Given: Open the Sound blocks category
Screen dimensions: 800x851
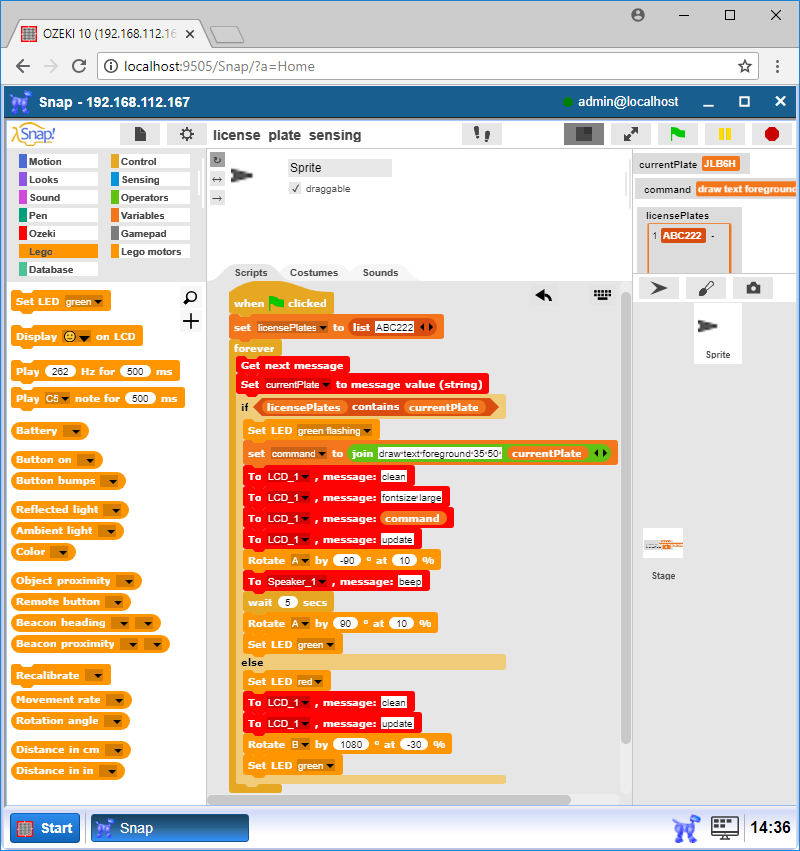Looking at the screenshot, I should (58, 197).
